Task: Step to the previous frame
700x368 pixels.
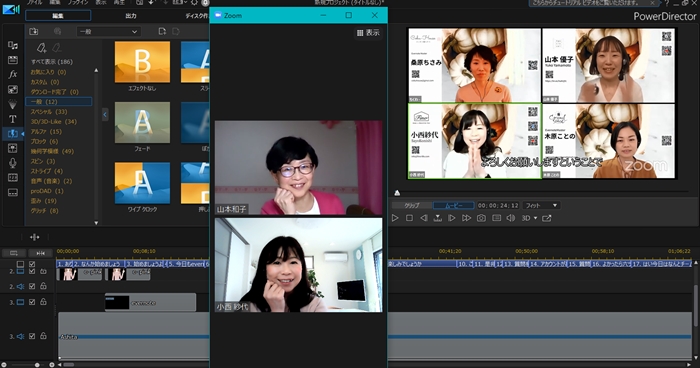Action: [424, 218]
